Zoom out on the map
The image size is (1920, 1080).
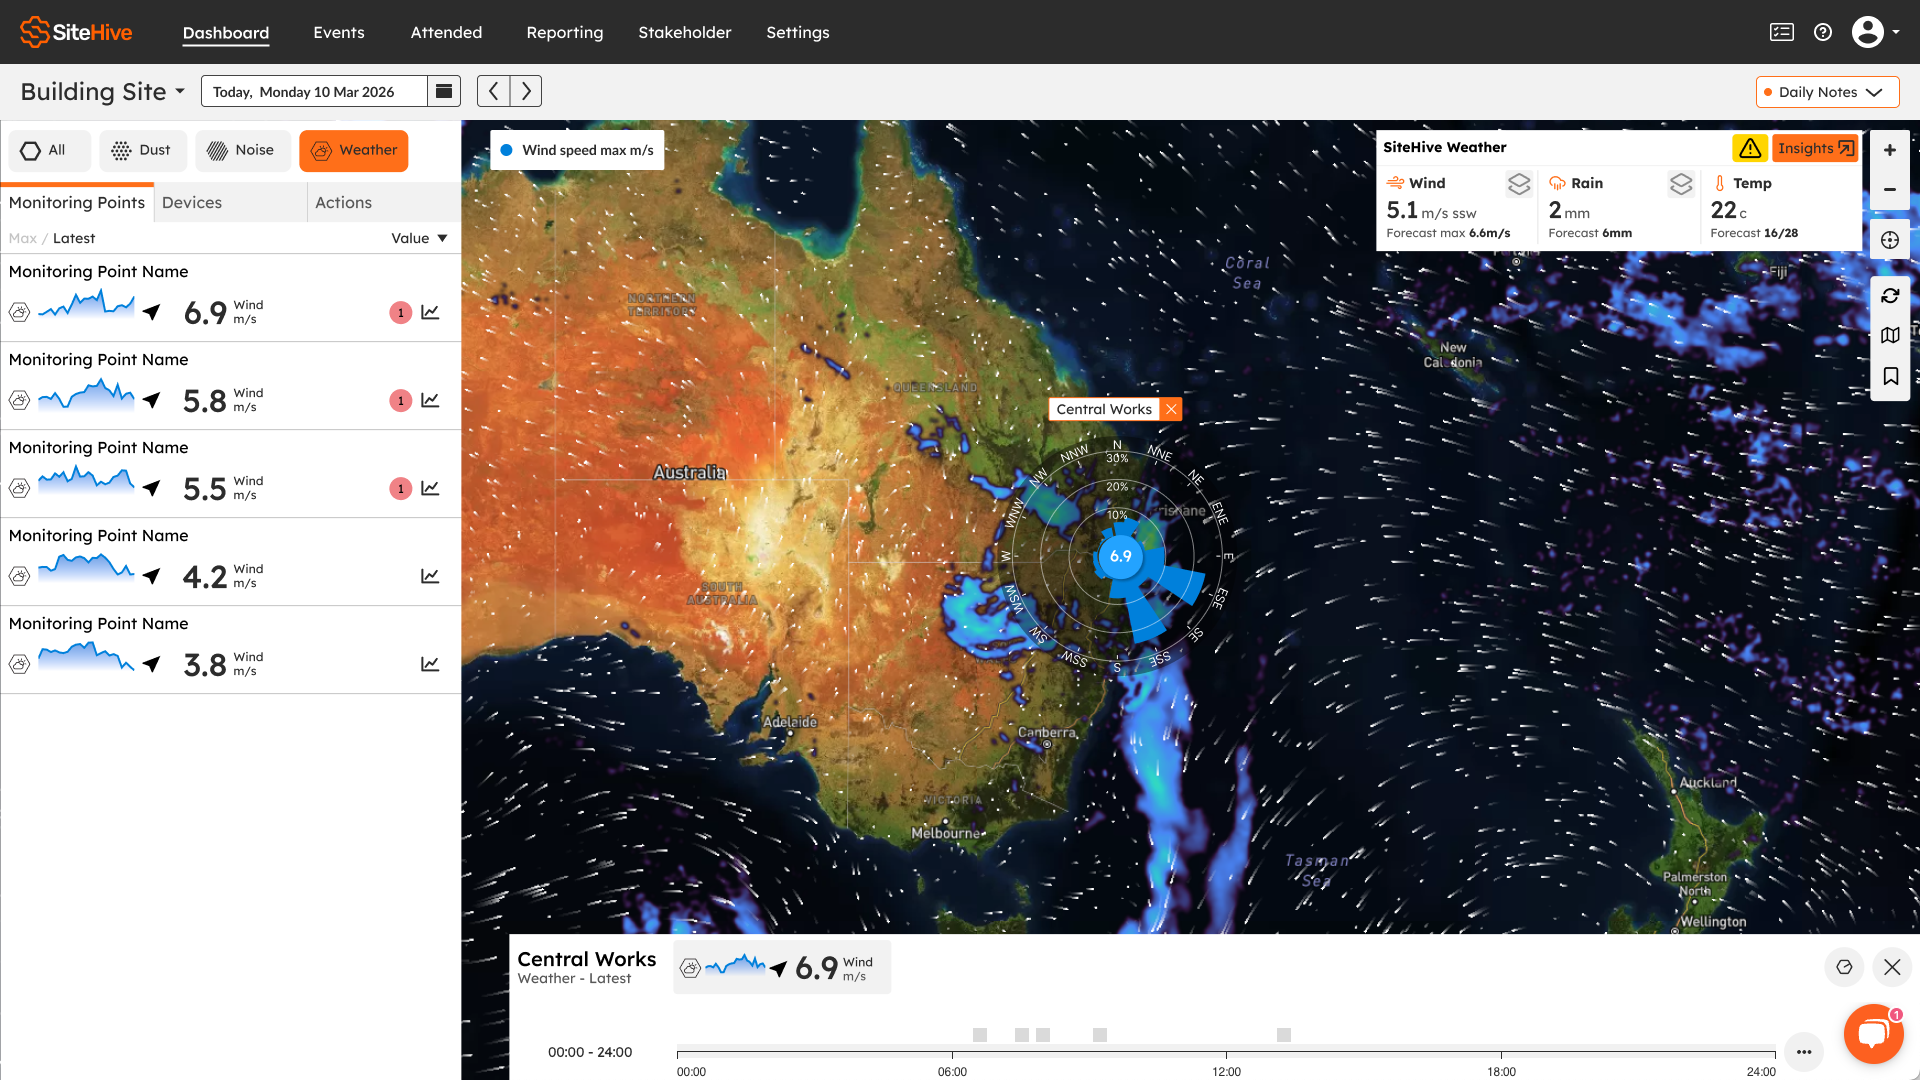1890,189
